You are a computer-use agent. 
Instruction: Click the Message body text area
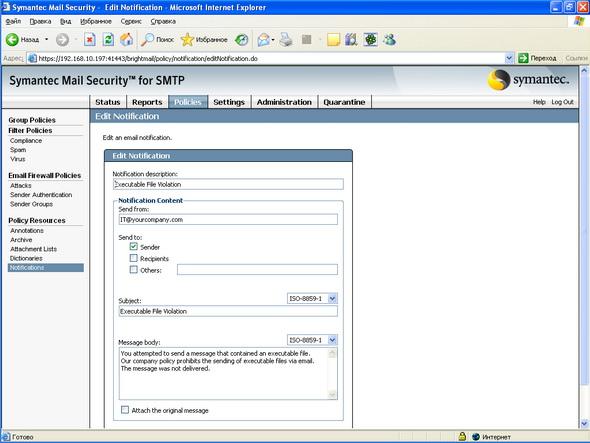click(x=228, y=373)
